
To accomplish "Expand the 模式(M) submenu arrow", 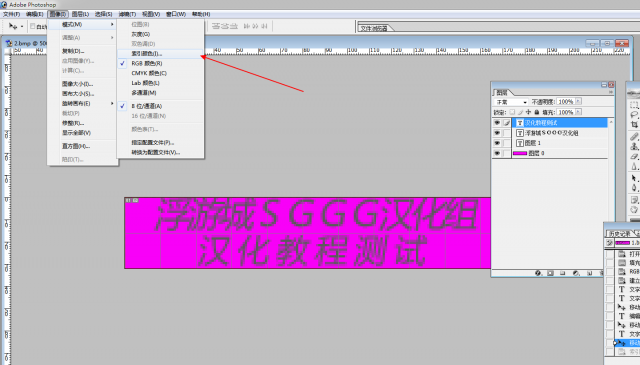I will click(112, 24).
